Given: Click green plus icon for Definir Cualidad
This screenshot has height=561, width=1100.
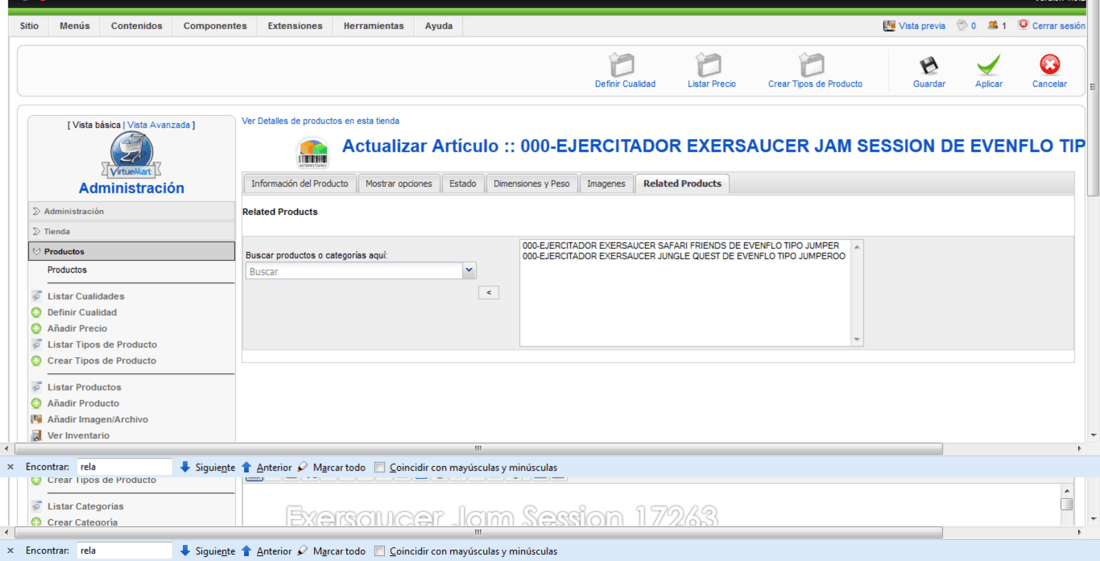Looking at the screenshot, I should (x=36, y=312).
